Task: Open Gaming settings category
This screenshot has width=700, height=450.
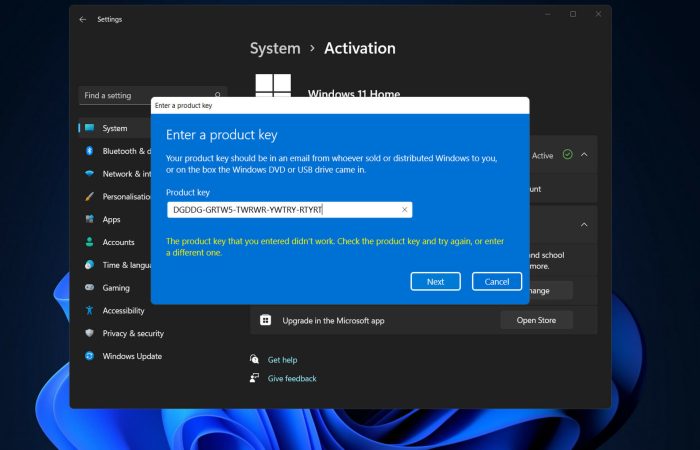Action: pyautogui.click(x=115, y=288)
